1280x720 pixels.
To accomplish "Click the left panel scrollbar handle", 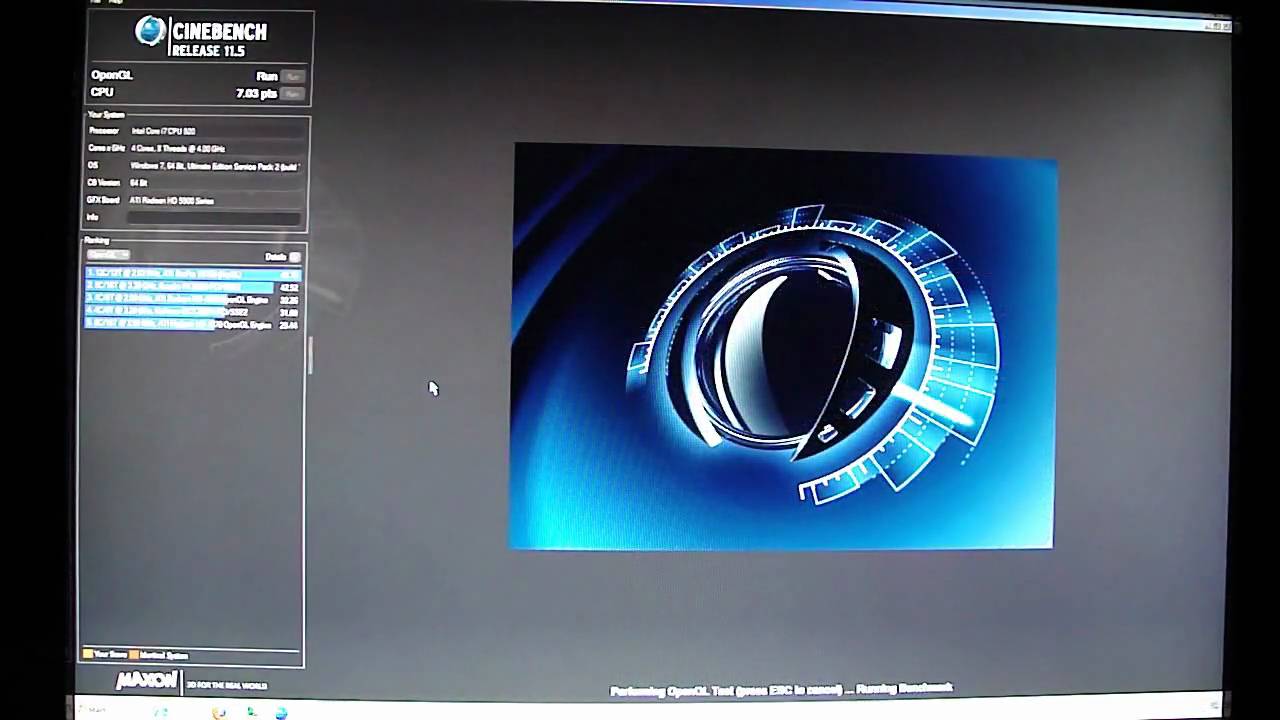I will coord(310,355).
